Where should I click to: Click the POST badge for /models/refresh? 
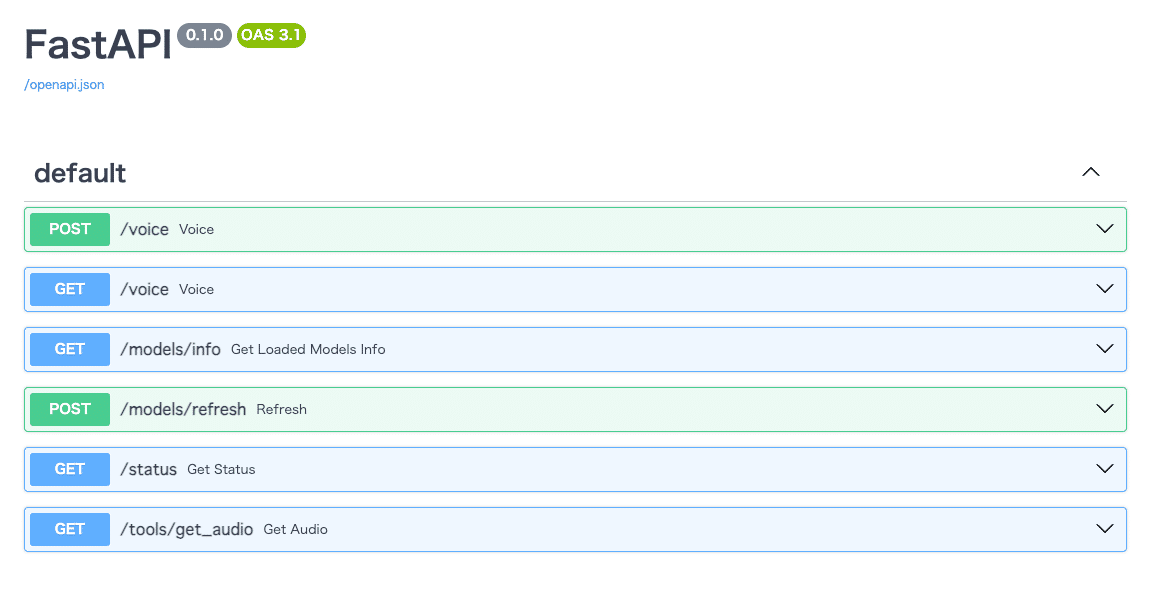[70, 410]
